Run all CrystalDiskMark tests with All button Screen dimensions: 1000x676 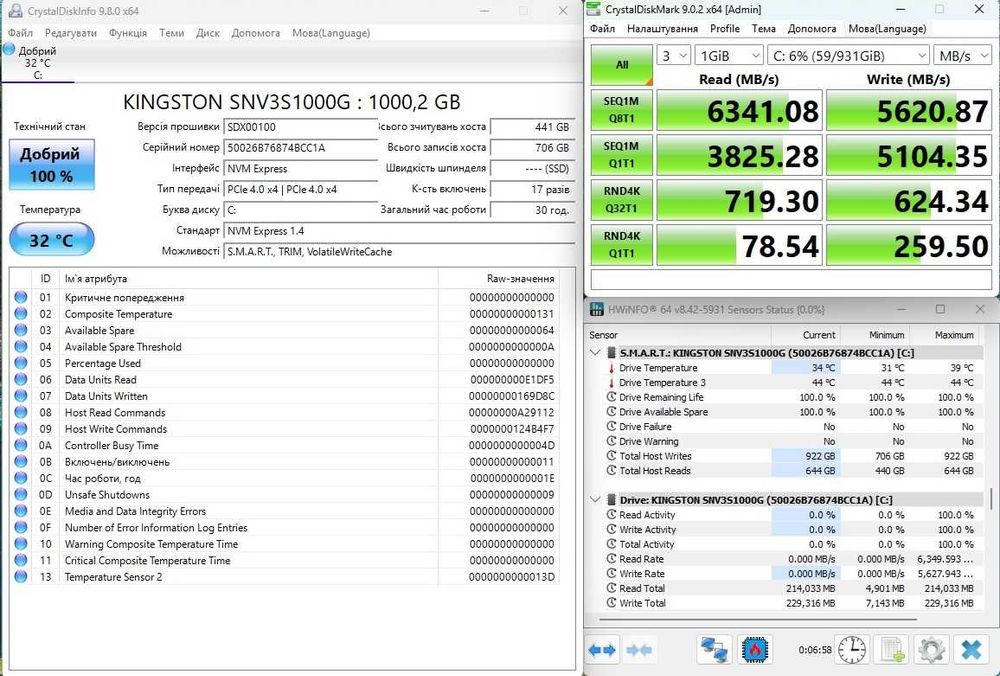coord(622,65)
